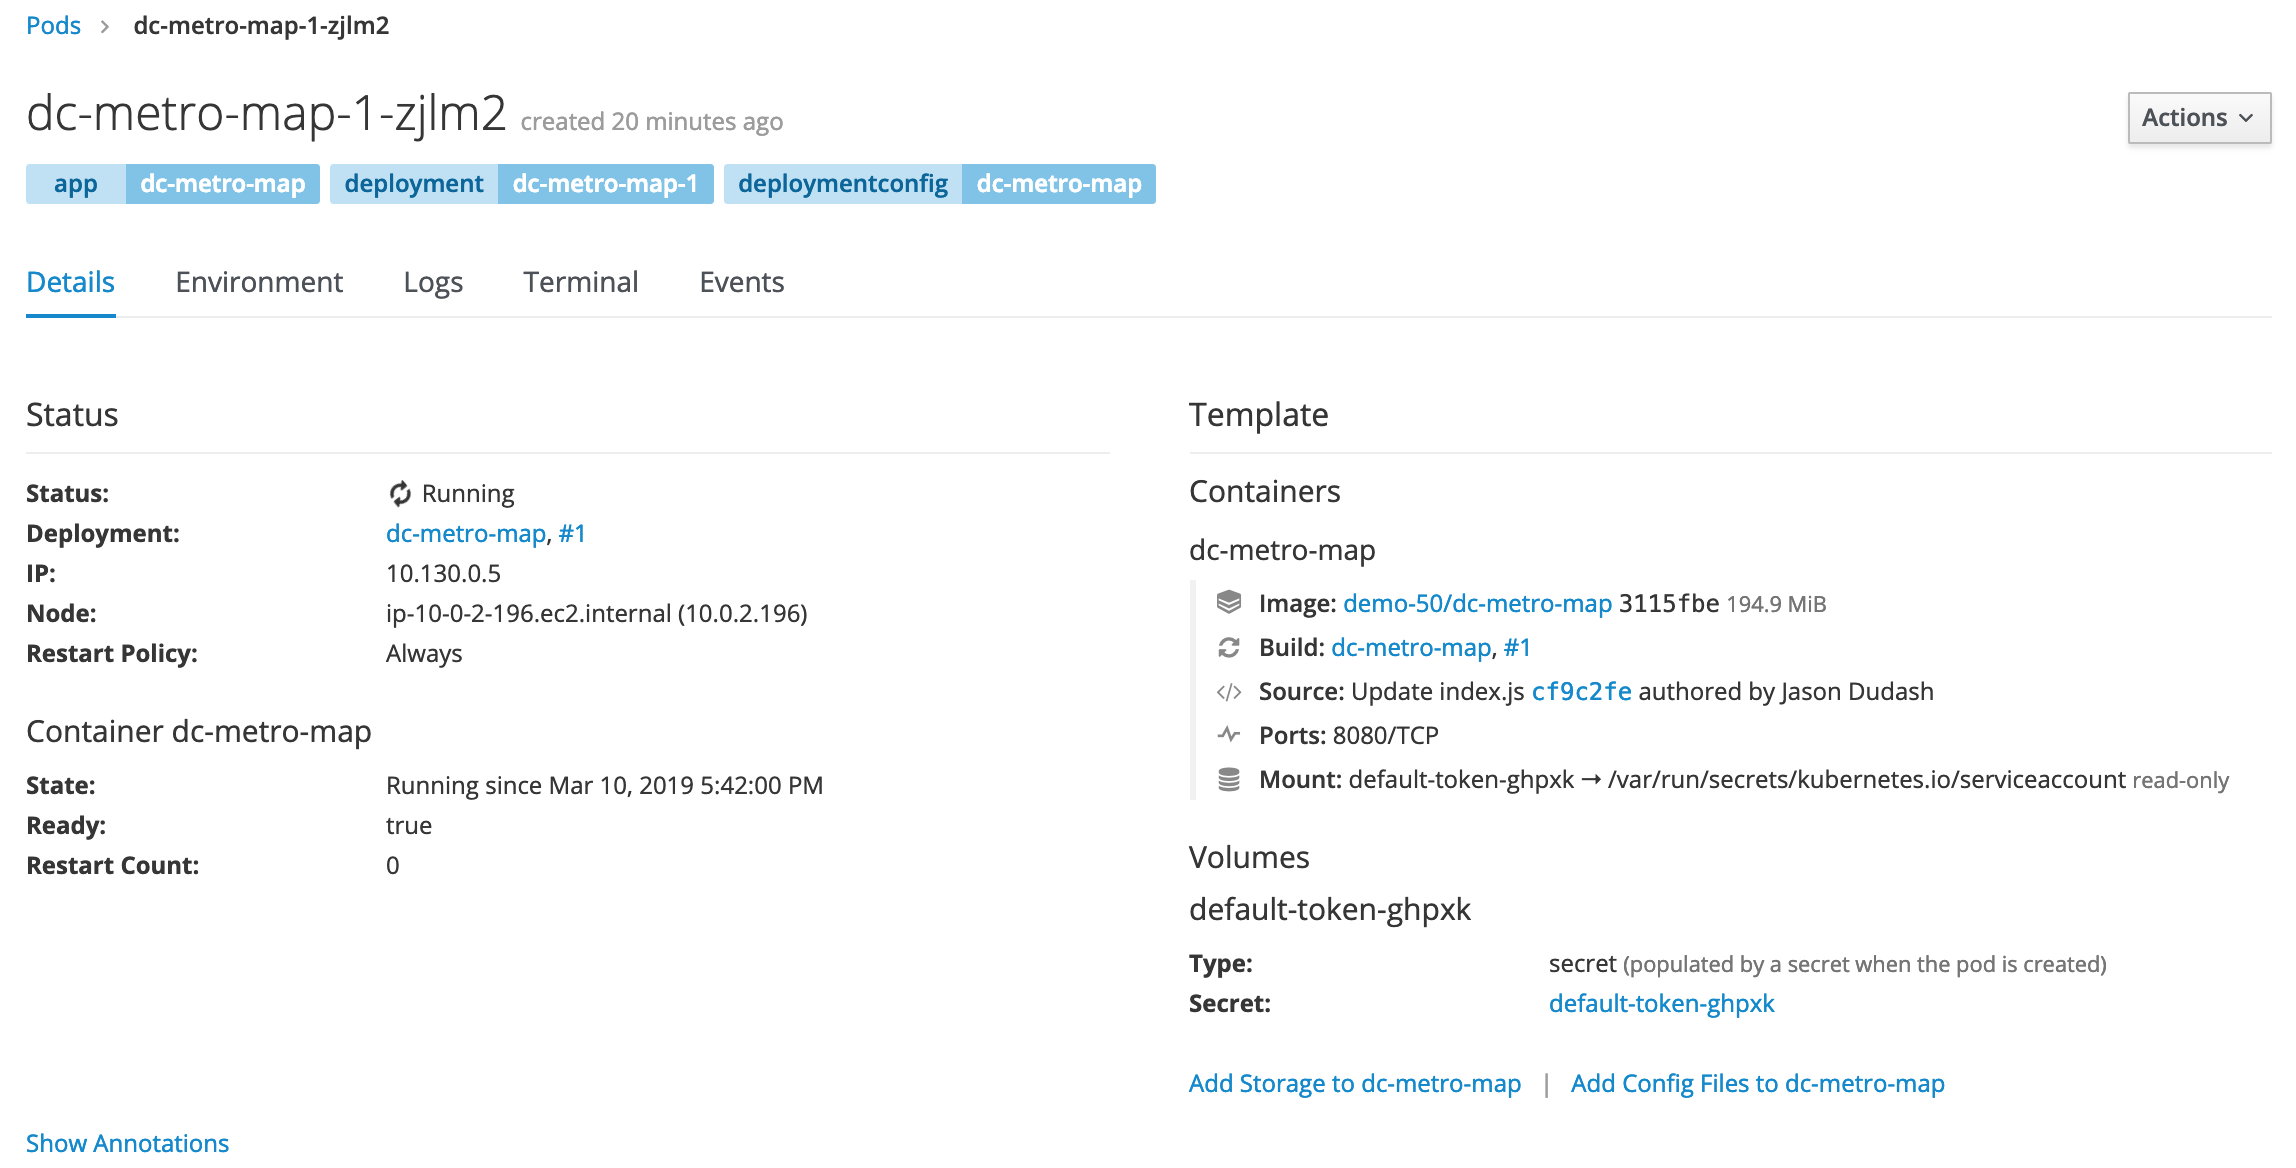2296x1168 pixels.
Task: Expand the Show Annotations section
Action: (x=127, y=1143)
